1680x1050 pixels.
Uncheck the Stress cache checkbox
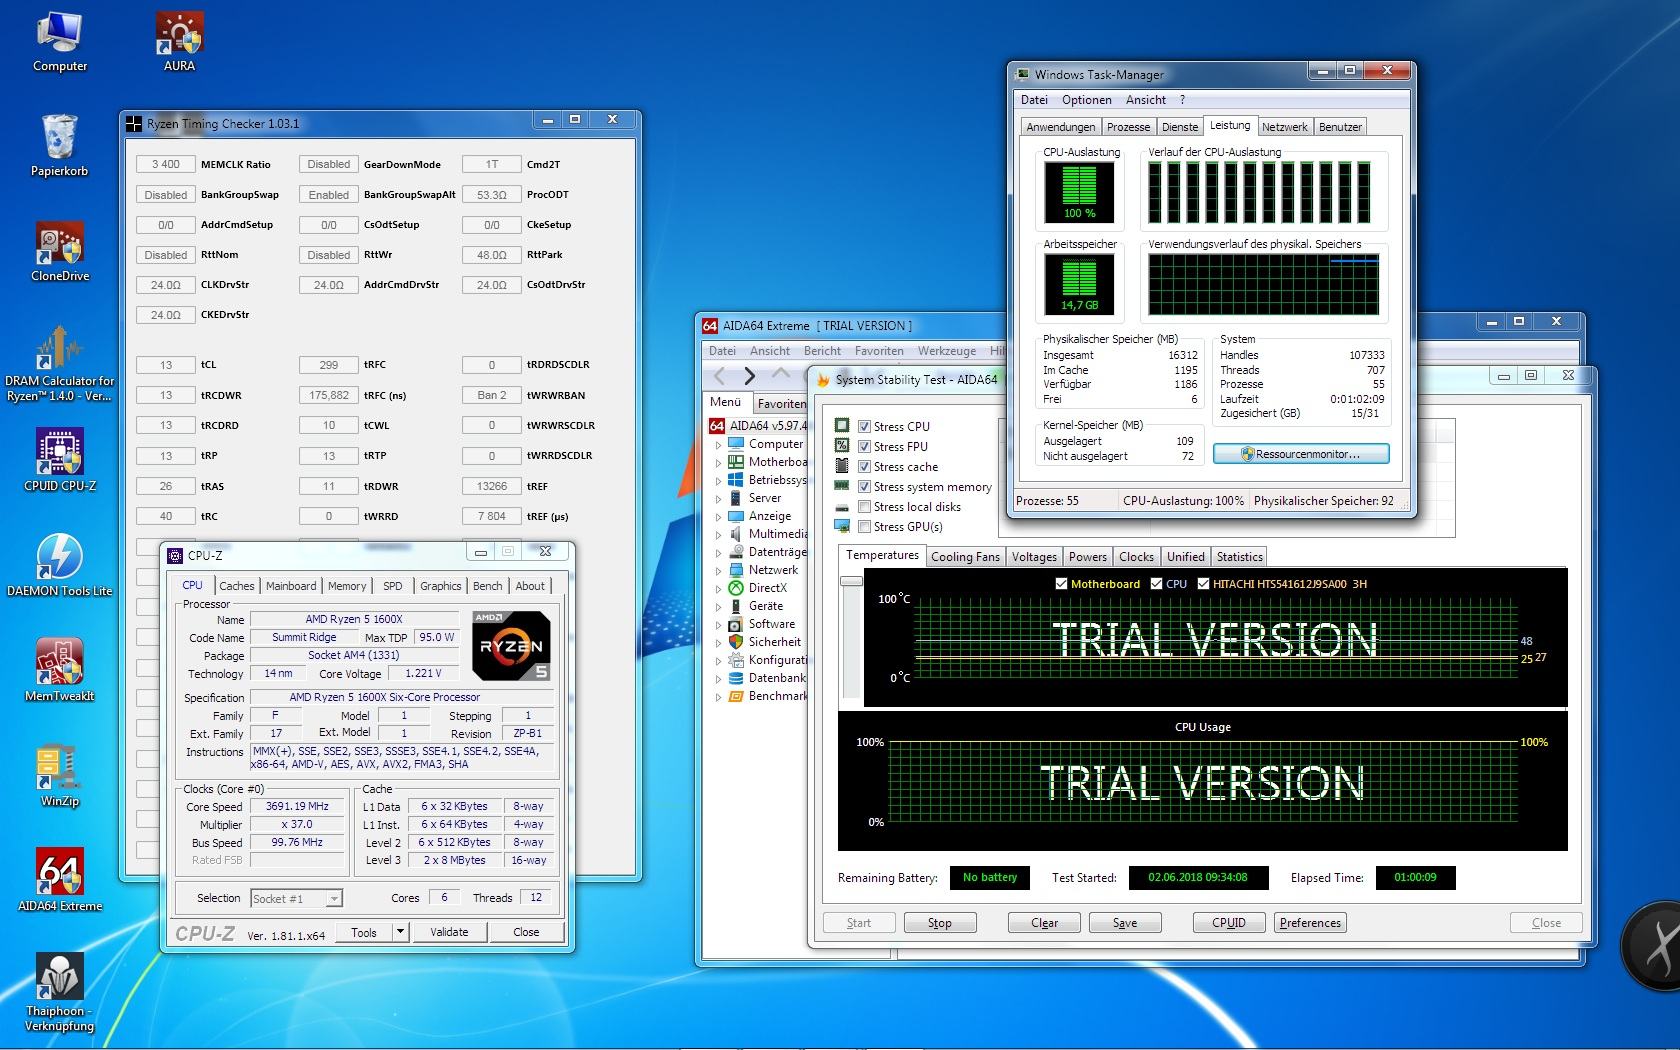point(864,466)
